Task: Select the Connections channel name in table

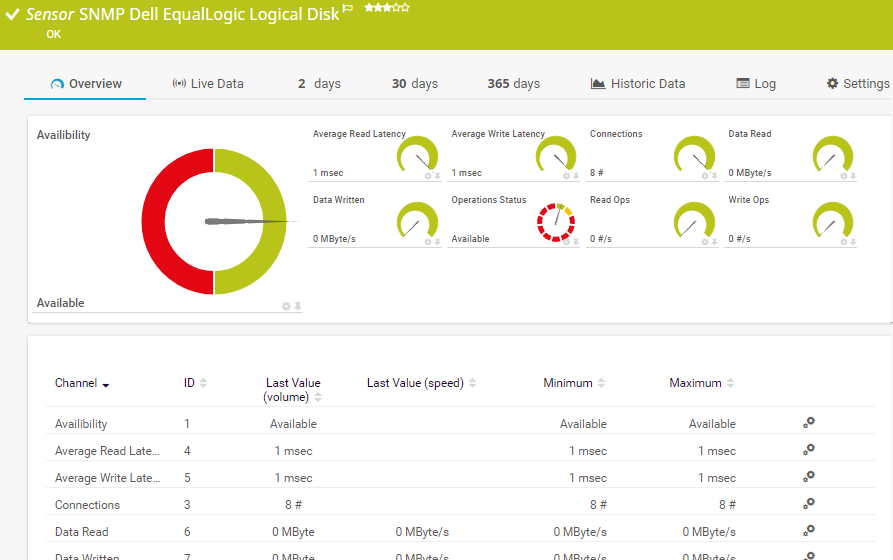Action: [87, 505]
